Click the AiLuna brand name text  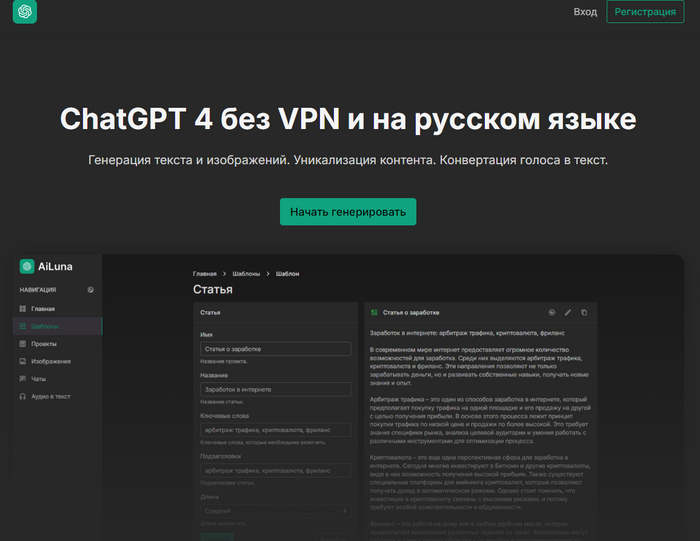(55, 266)
